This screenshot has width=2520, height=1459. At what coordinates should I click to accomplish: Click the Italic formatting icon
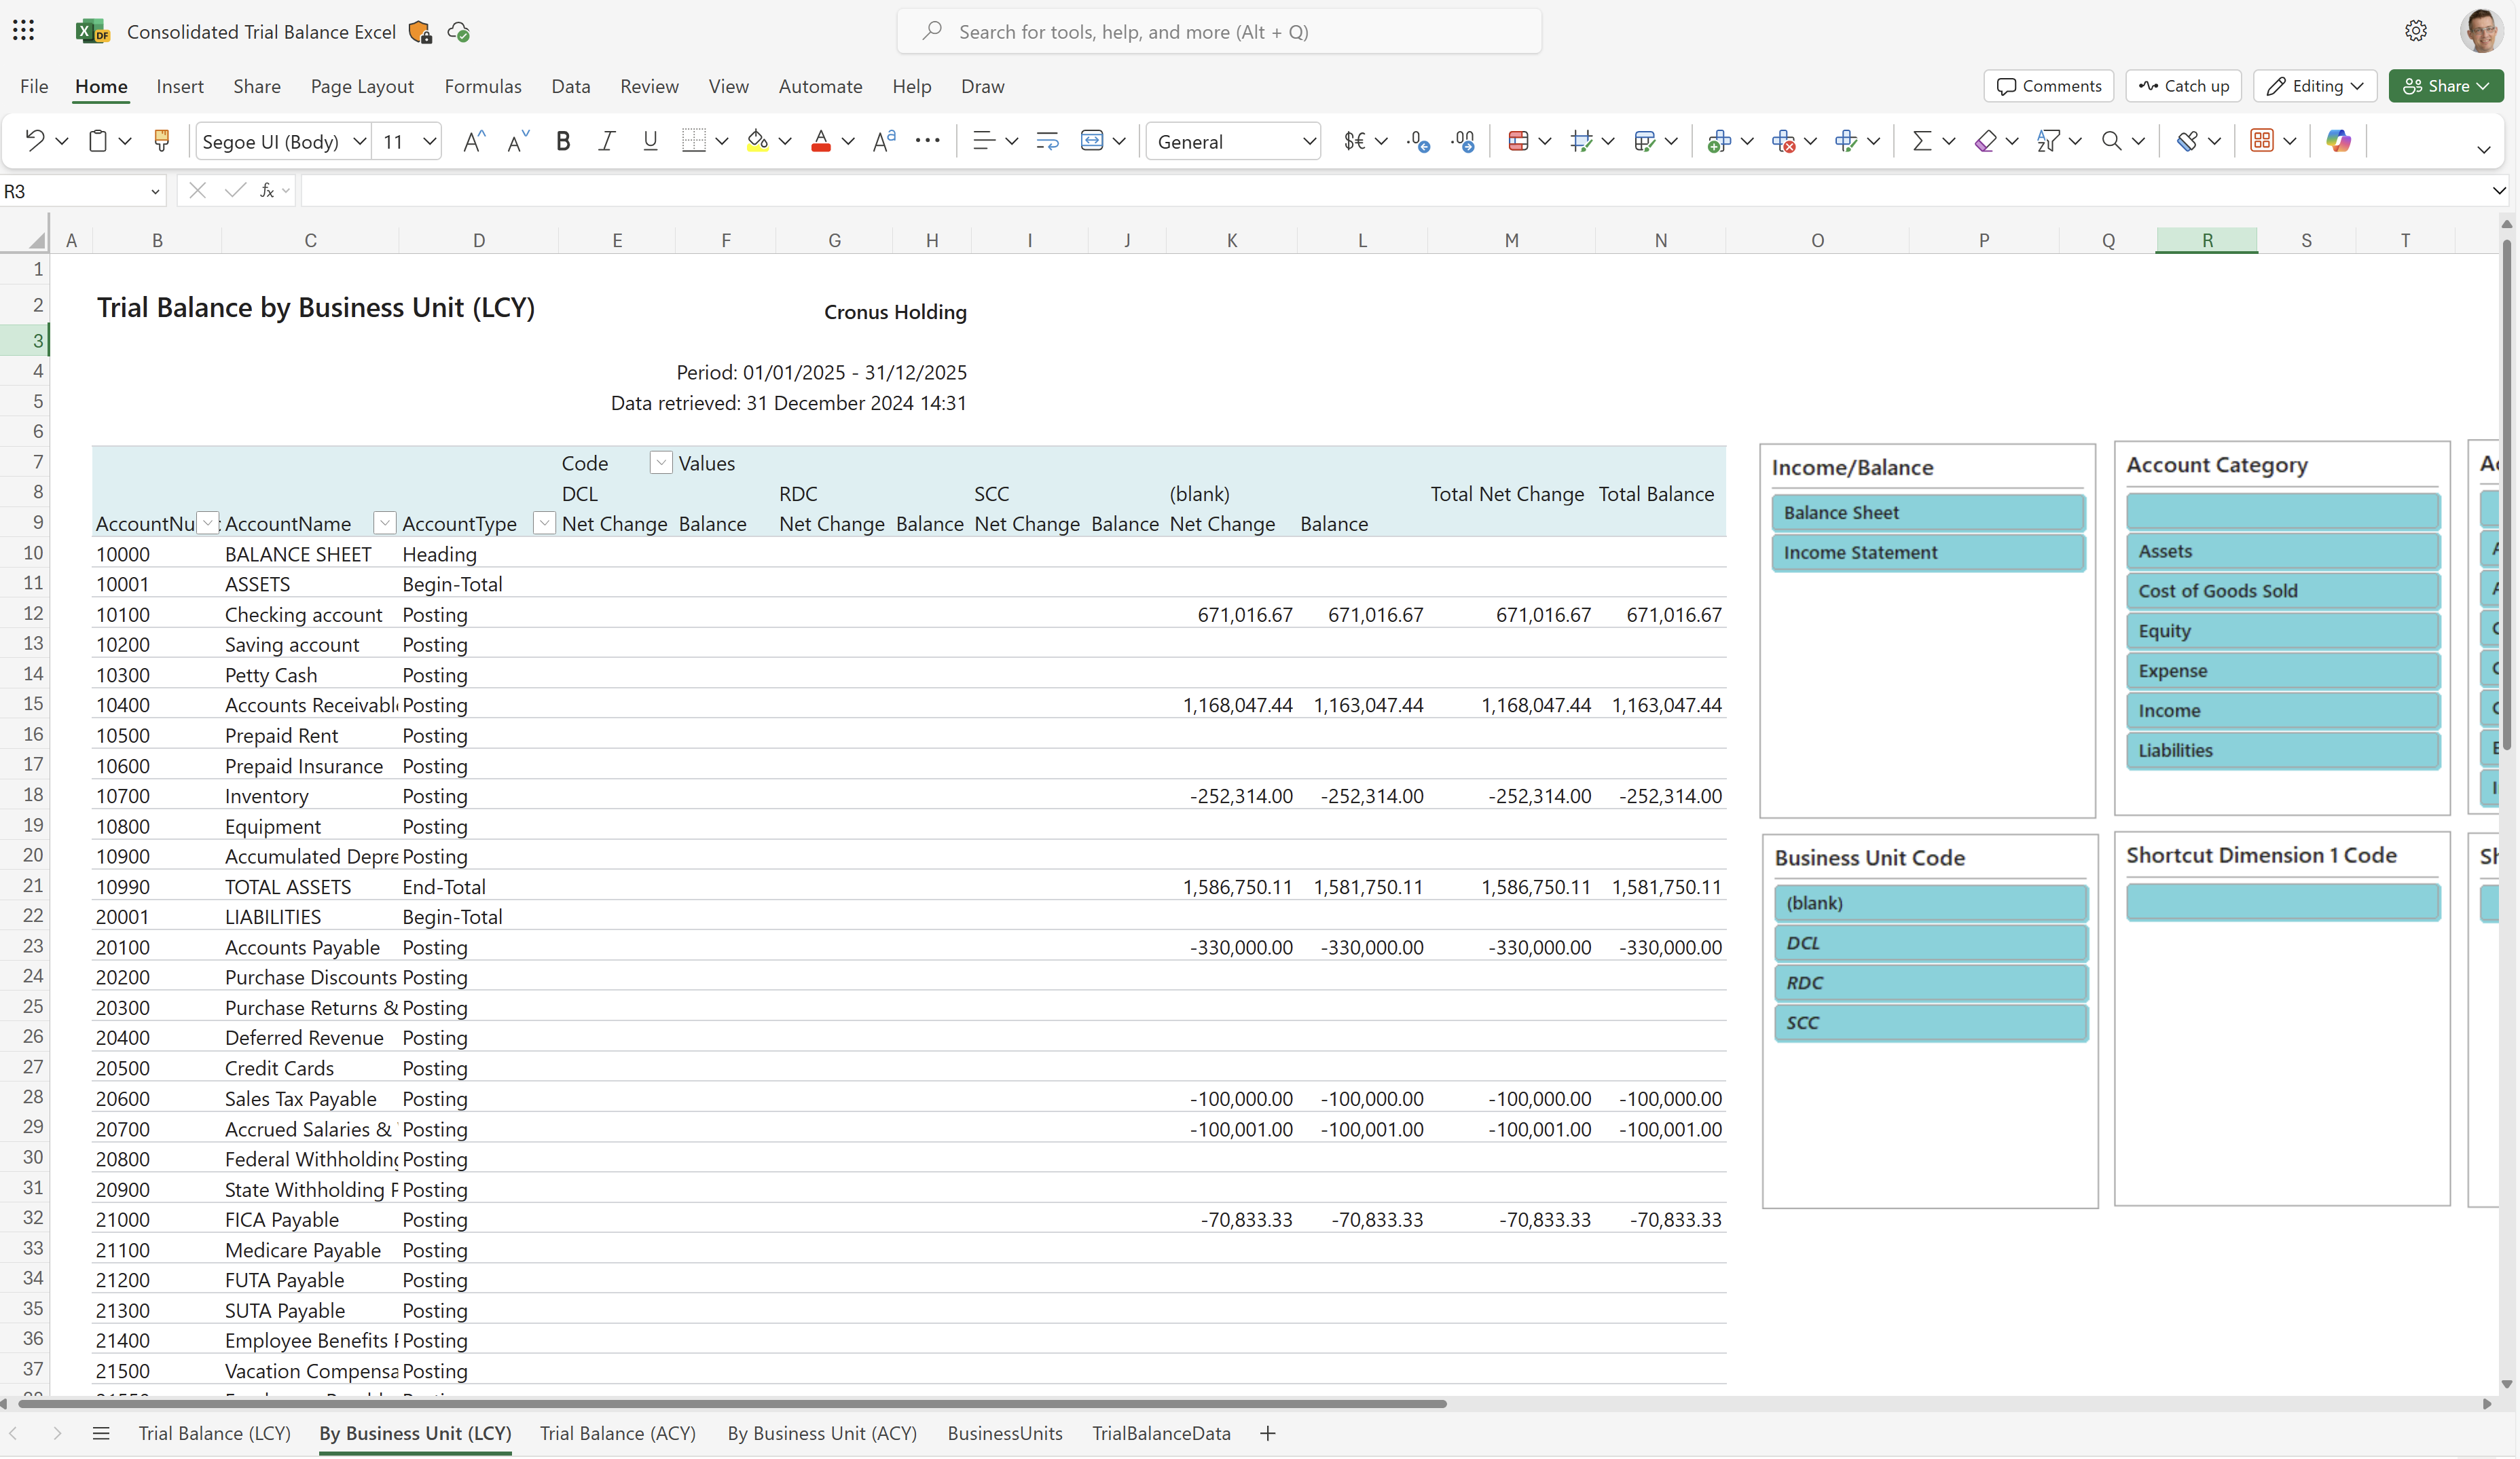[606, 141]
